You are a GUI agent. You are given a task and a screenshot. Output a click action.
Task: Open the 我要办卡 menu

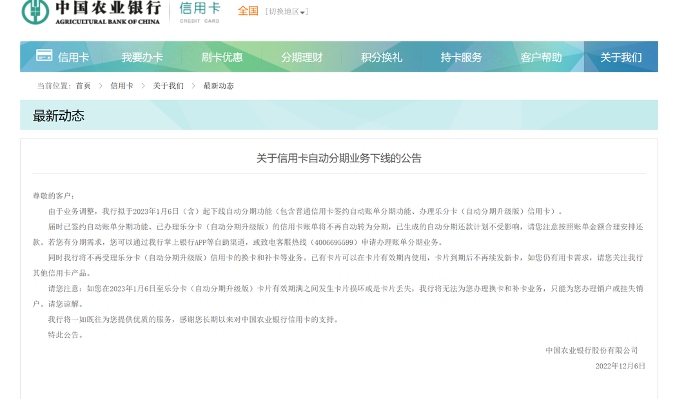pos(142,57)
